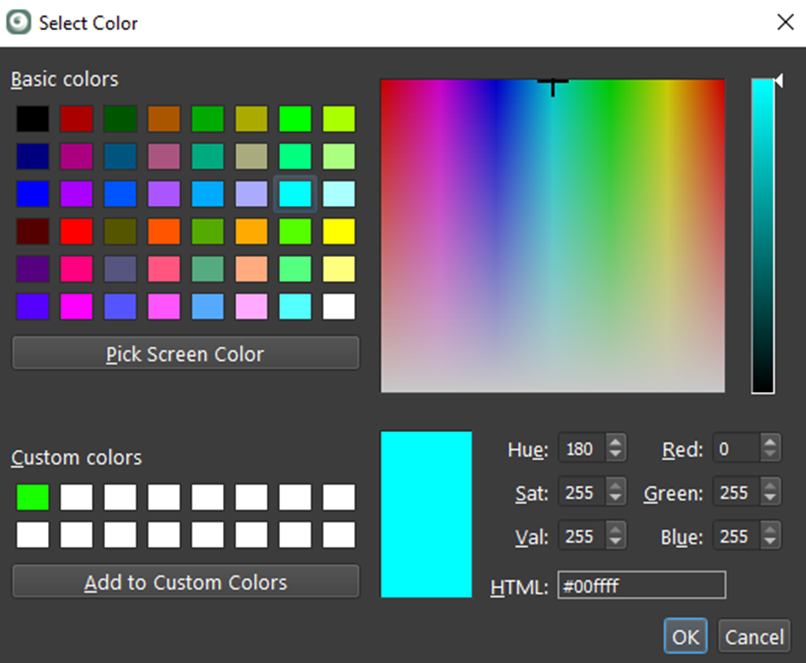Click the Pick Screen Color button
This screenshot has height=663, width=806.
point(185,354)
